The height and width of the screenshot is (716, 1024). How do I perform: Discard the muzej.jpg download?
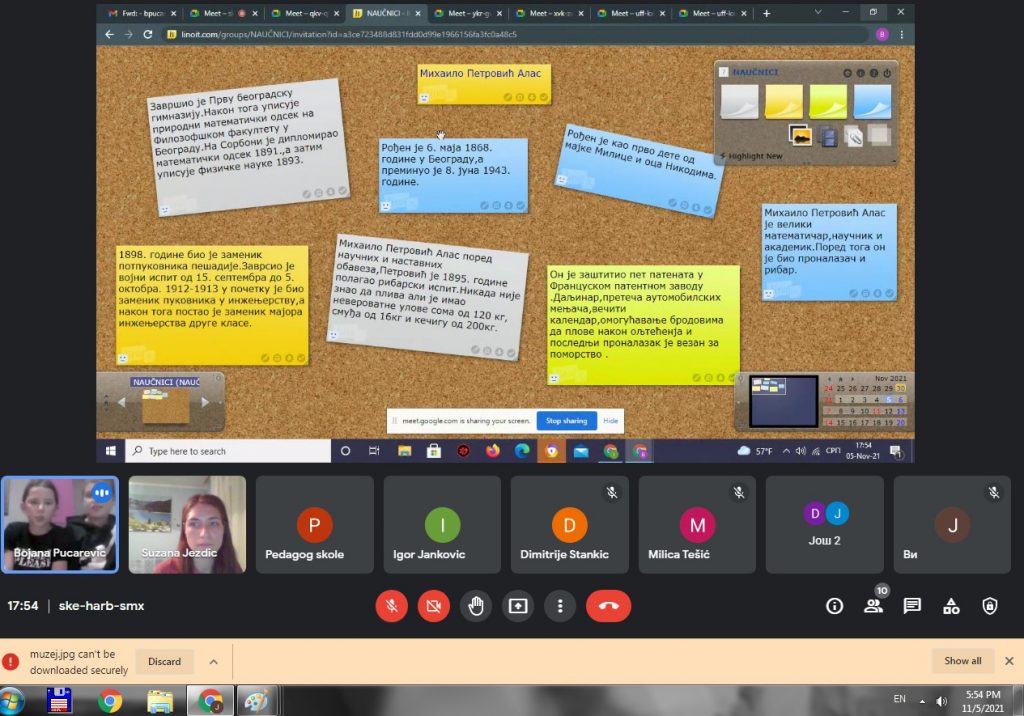click(165, 661)
